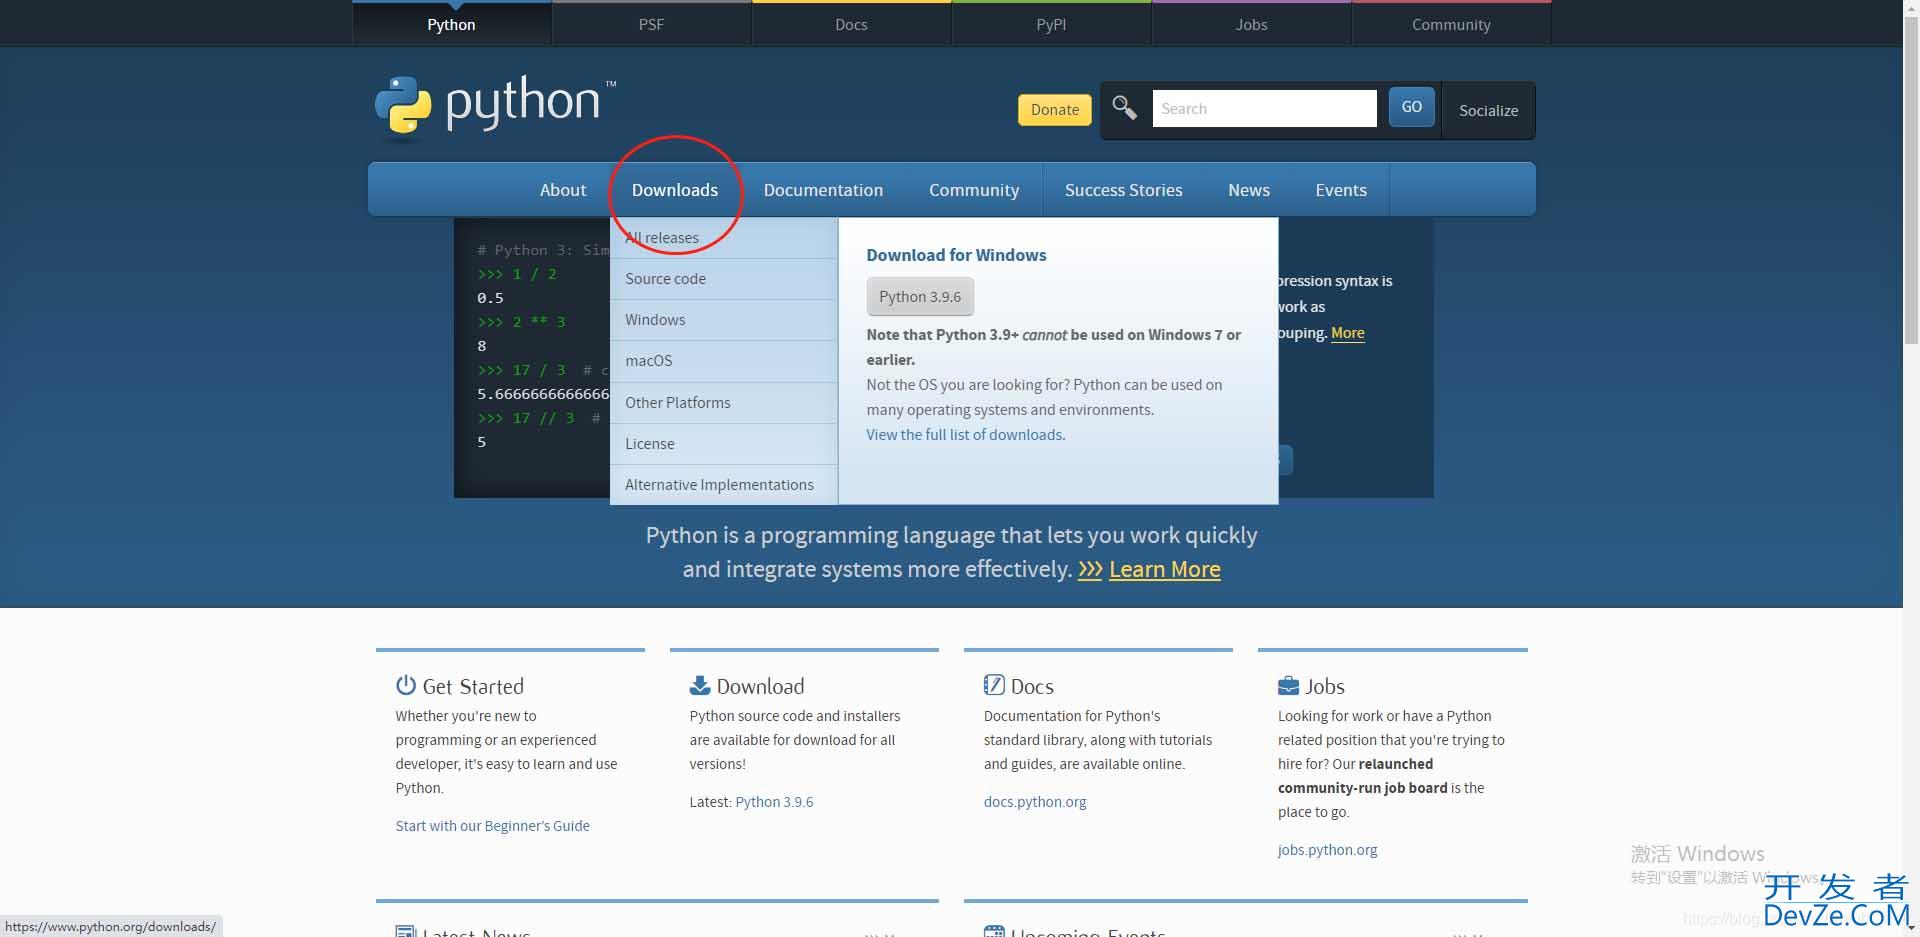Click the Download section arrow icon
1920x937 pixels.
tap(699, 685)
